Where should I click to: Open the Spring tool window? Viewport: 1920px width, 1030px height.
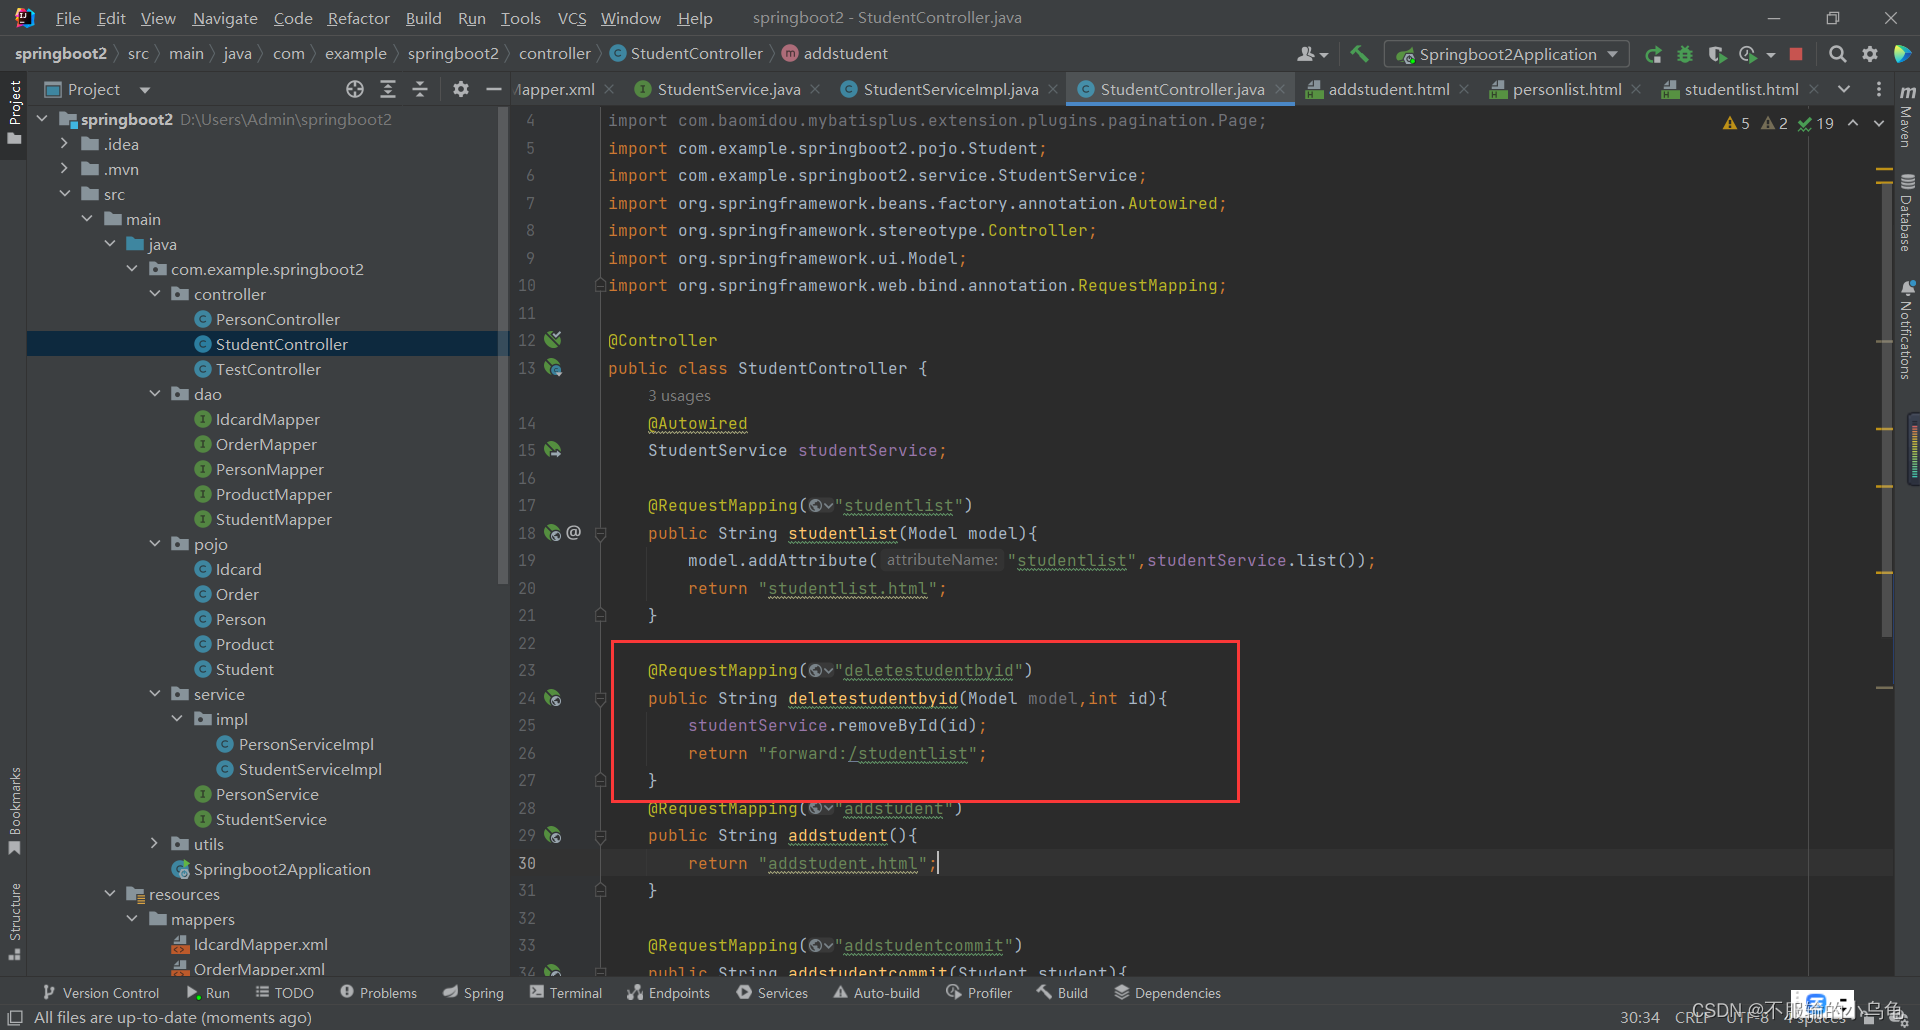pos(473,993)
